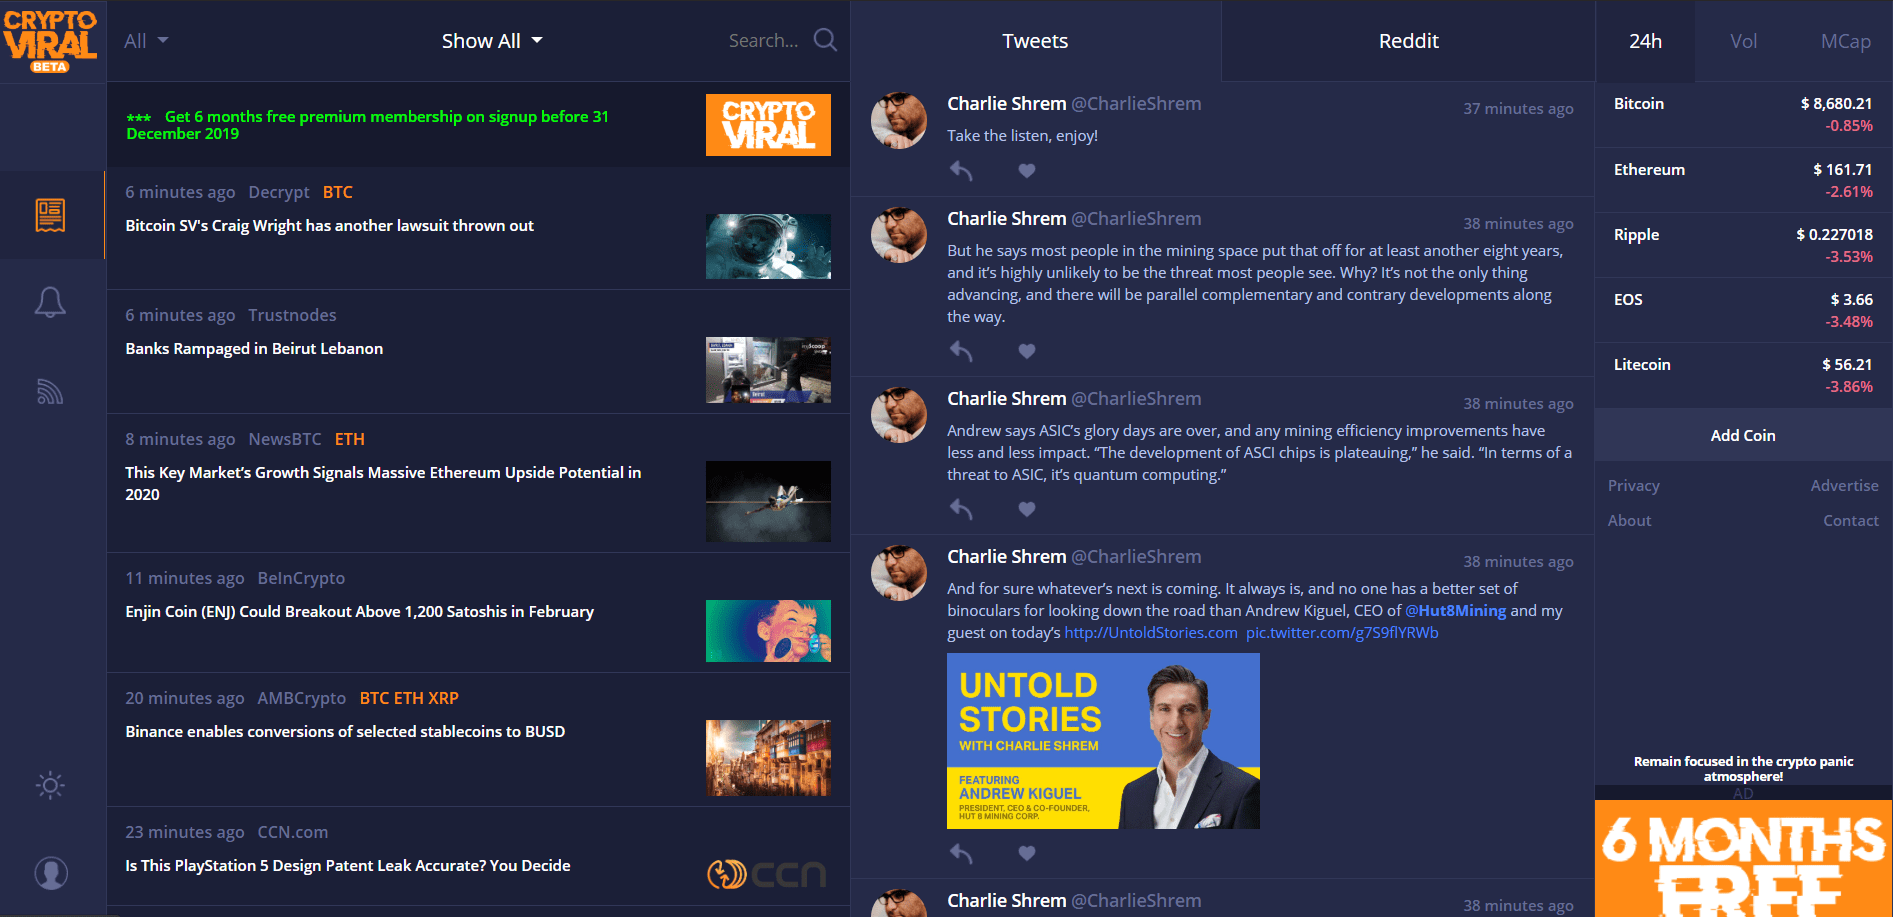Viewport: 1893px width, 917px height.
Task: Open the Privacy link
Action: 1633,485
